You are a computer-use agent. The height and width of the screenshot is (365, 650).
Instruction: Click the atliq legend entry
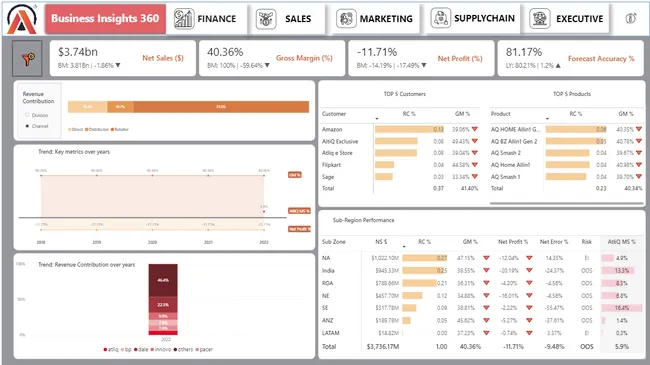point(111,350)
